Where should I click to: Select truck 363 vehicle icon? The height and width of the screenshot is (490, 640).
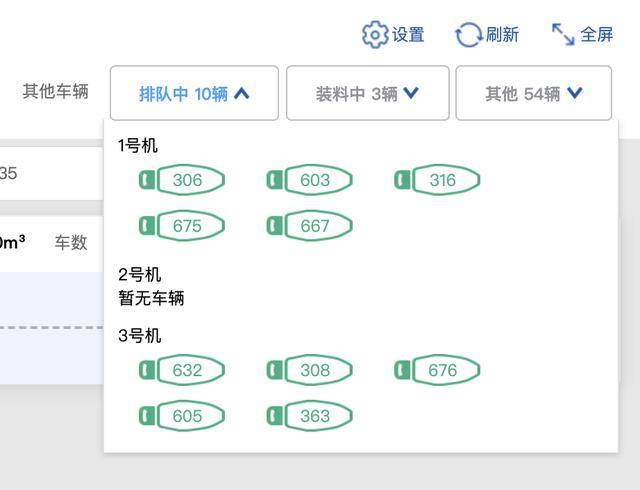310,416
